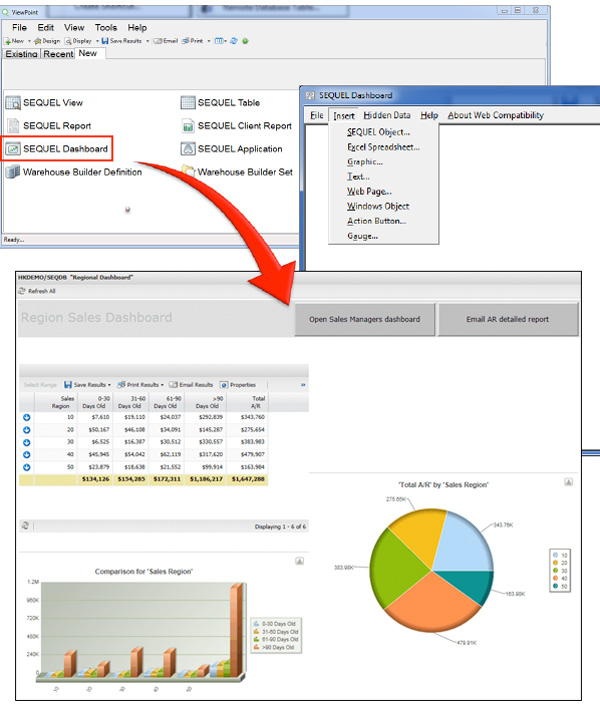This screenshot has width=600, height=706.
Task: Open SEQUEL View icon in ViewPoint
Action: pos(13,103)
